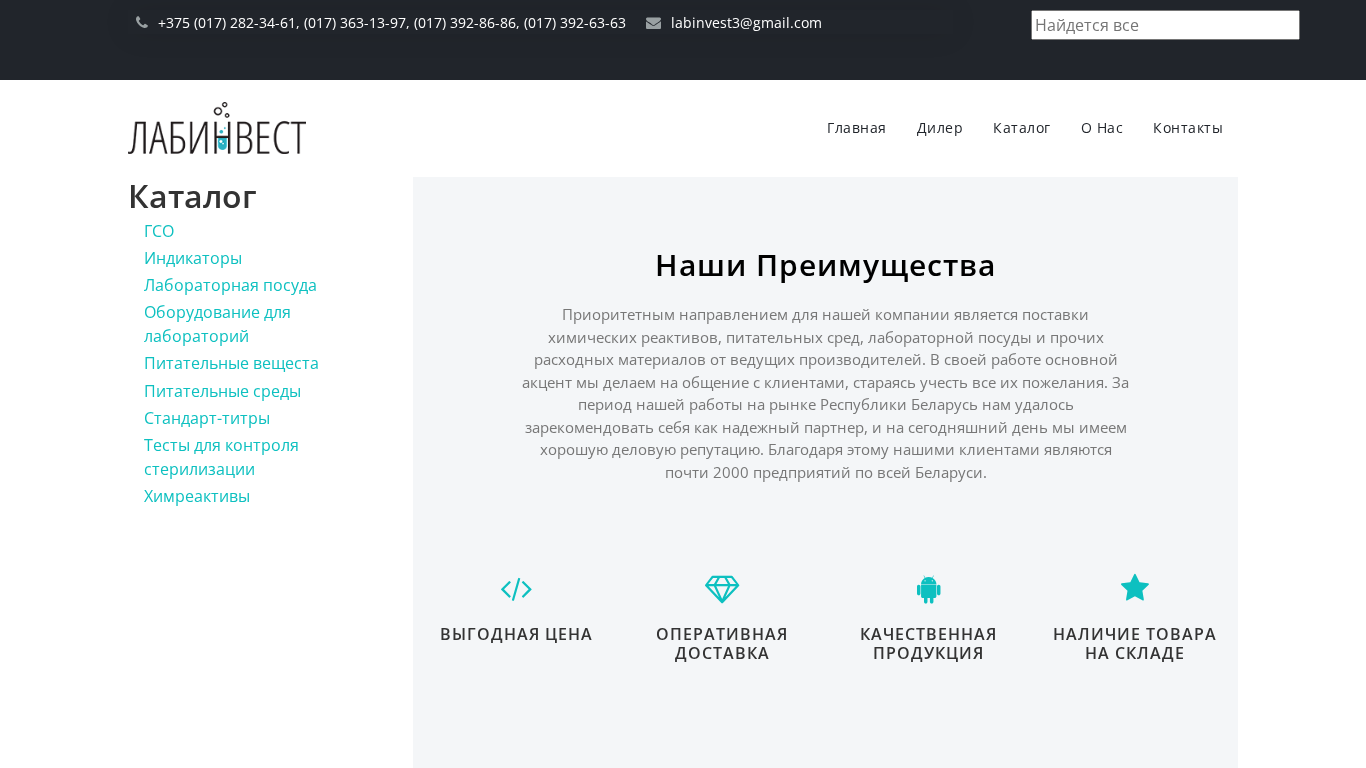1366x768 pixels.
Task: Open the Индикаторы catalog category
Action: point(193,258)
